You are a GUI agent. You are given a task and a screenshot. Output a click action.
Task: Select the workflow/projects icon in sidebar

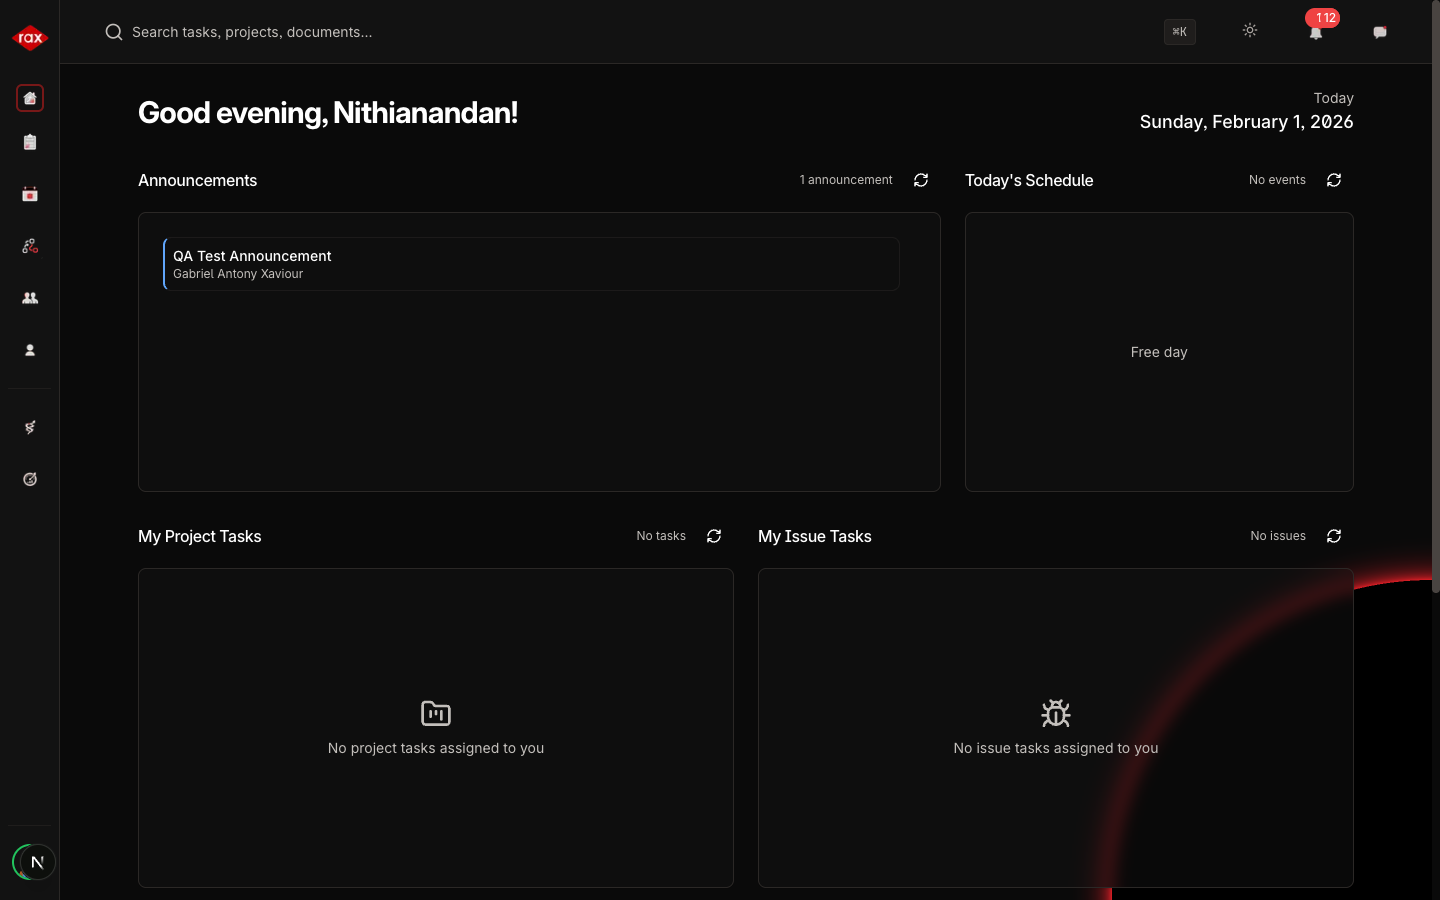click(30, 245)
